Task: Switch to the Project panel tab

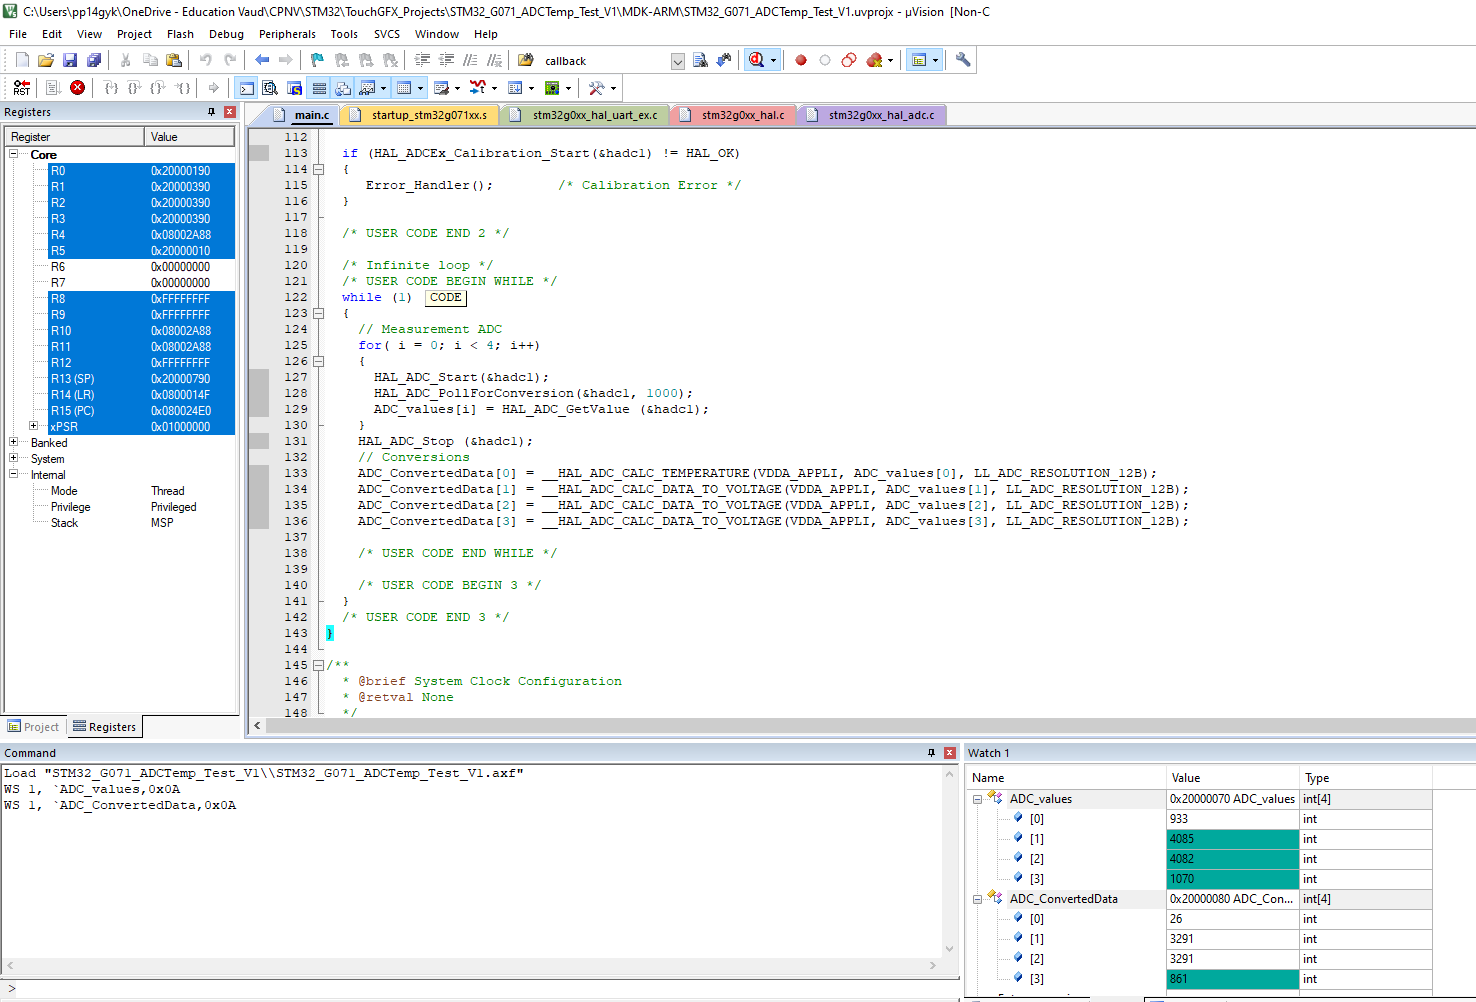Action: click(x=33, y=726)
